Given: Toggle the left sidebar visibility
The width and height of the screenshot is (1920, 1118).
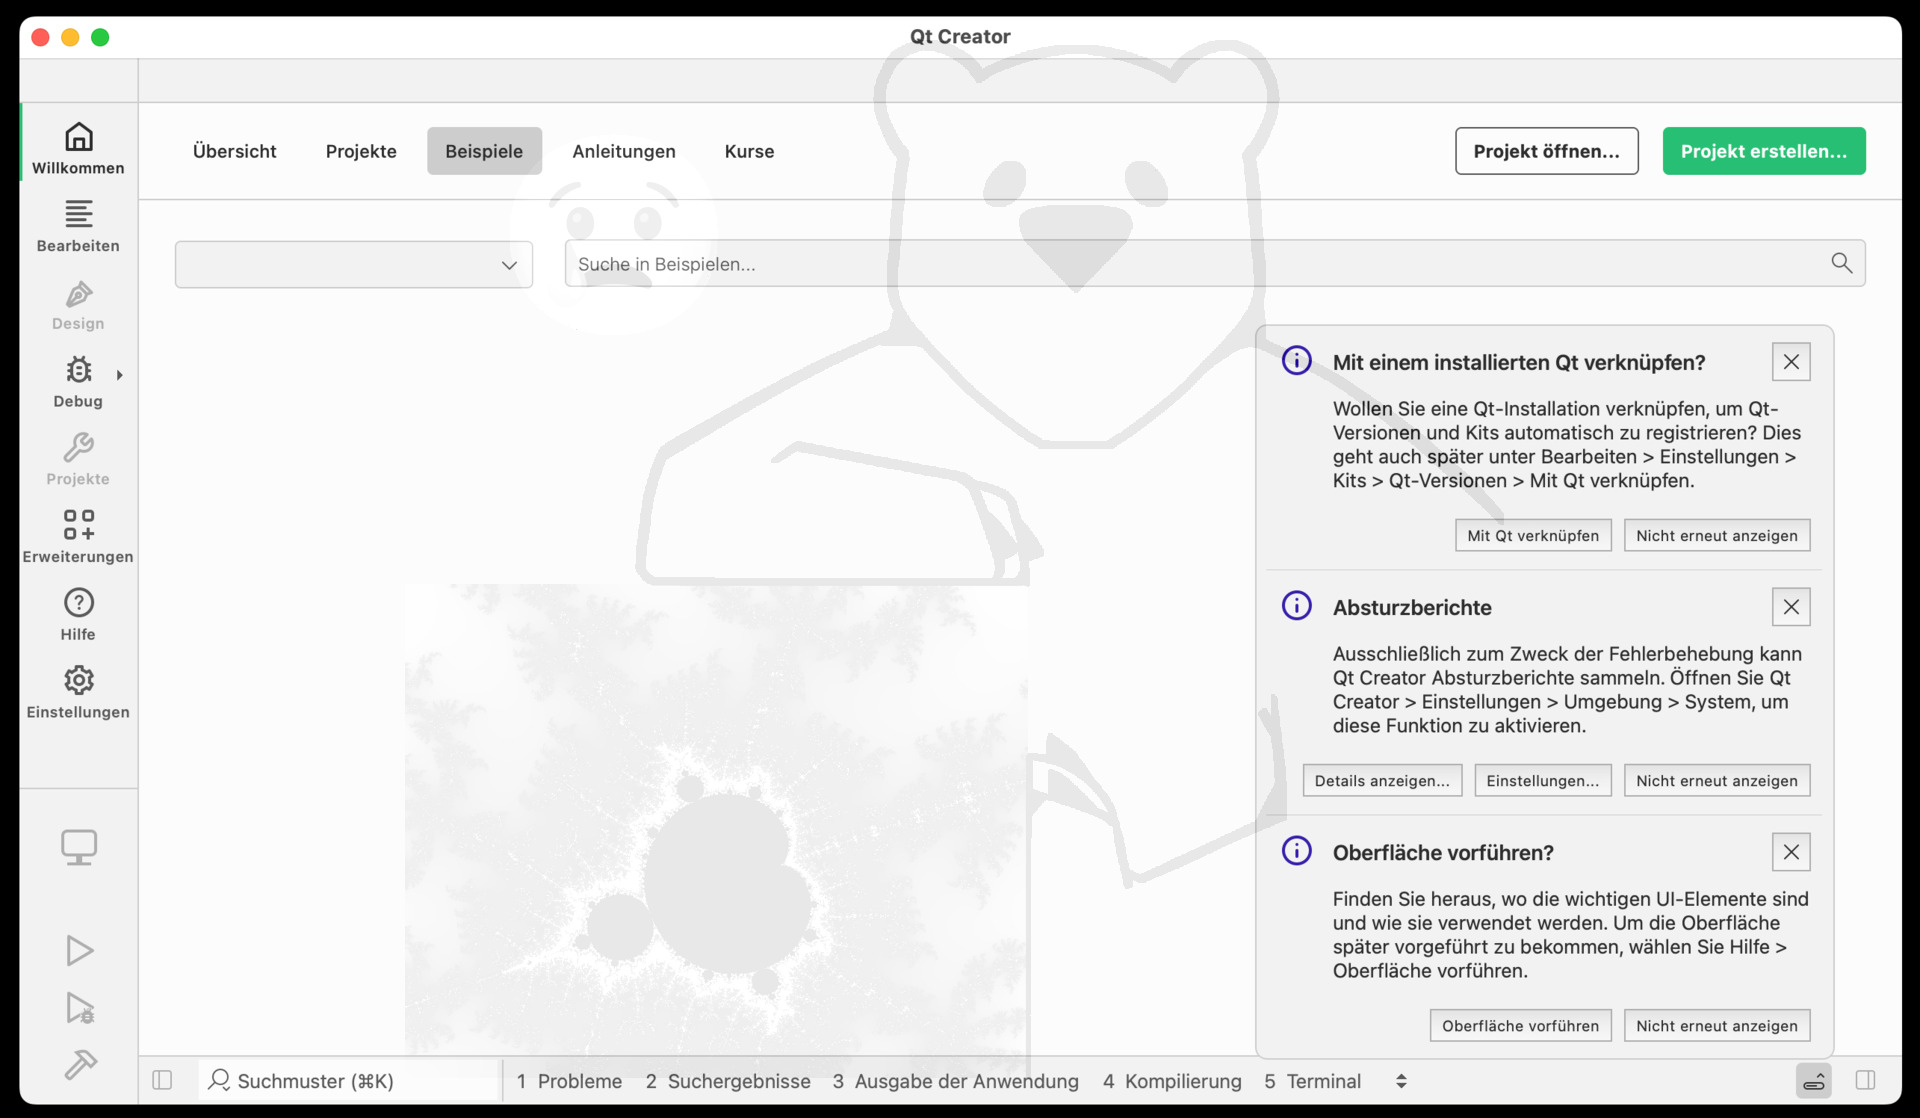Looking at the screenshot, I should (162, 1080).
